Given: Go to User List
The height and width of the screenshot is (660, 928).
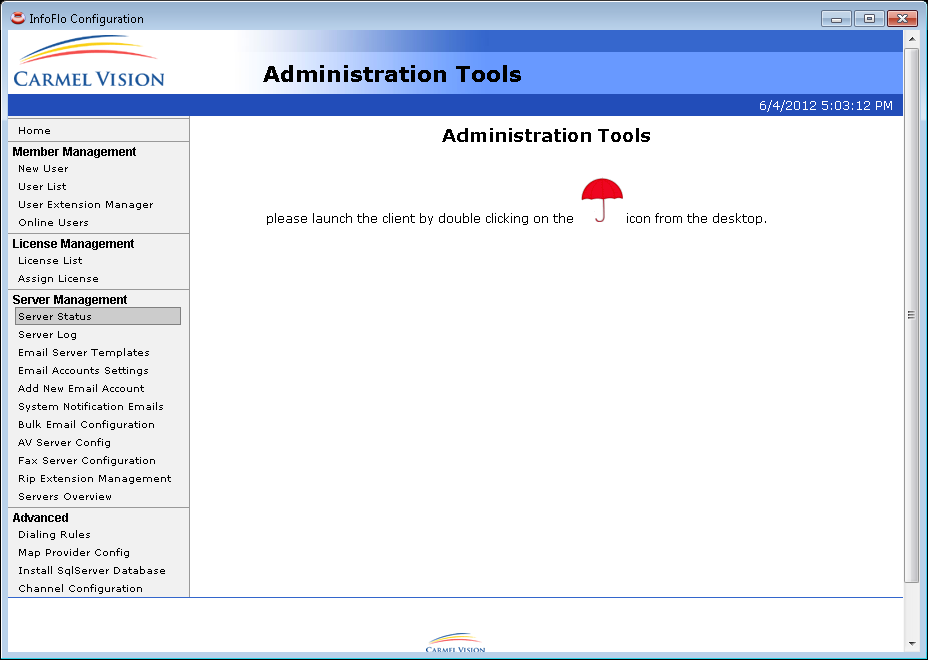Looking at the screenshot, I should coord(42,187).
